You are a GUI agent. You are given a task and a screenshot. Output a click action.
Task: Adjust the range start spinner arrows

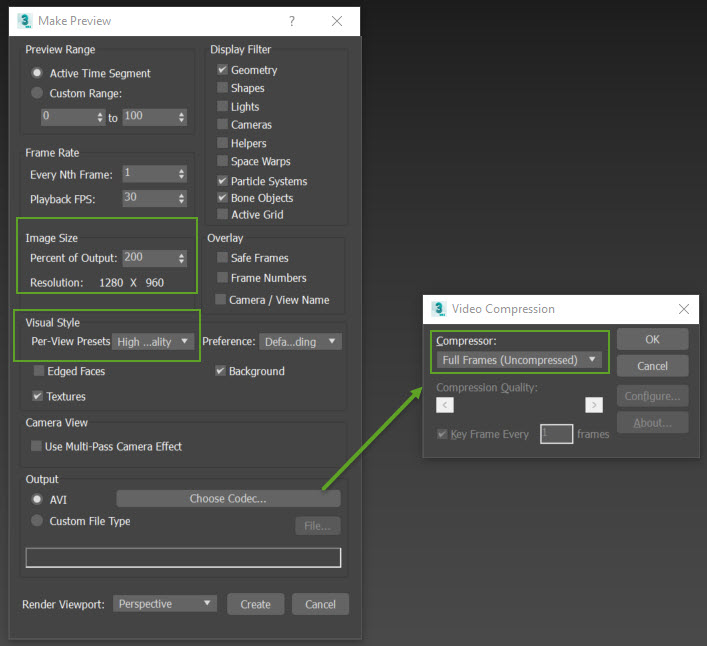tap(100, 117)
